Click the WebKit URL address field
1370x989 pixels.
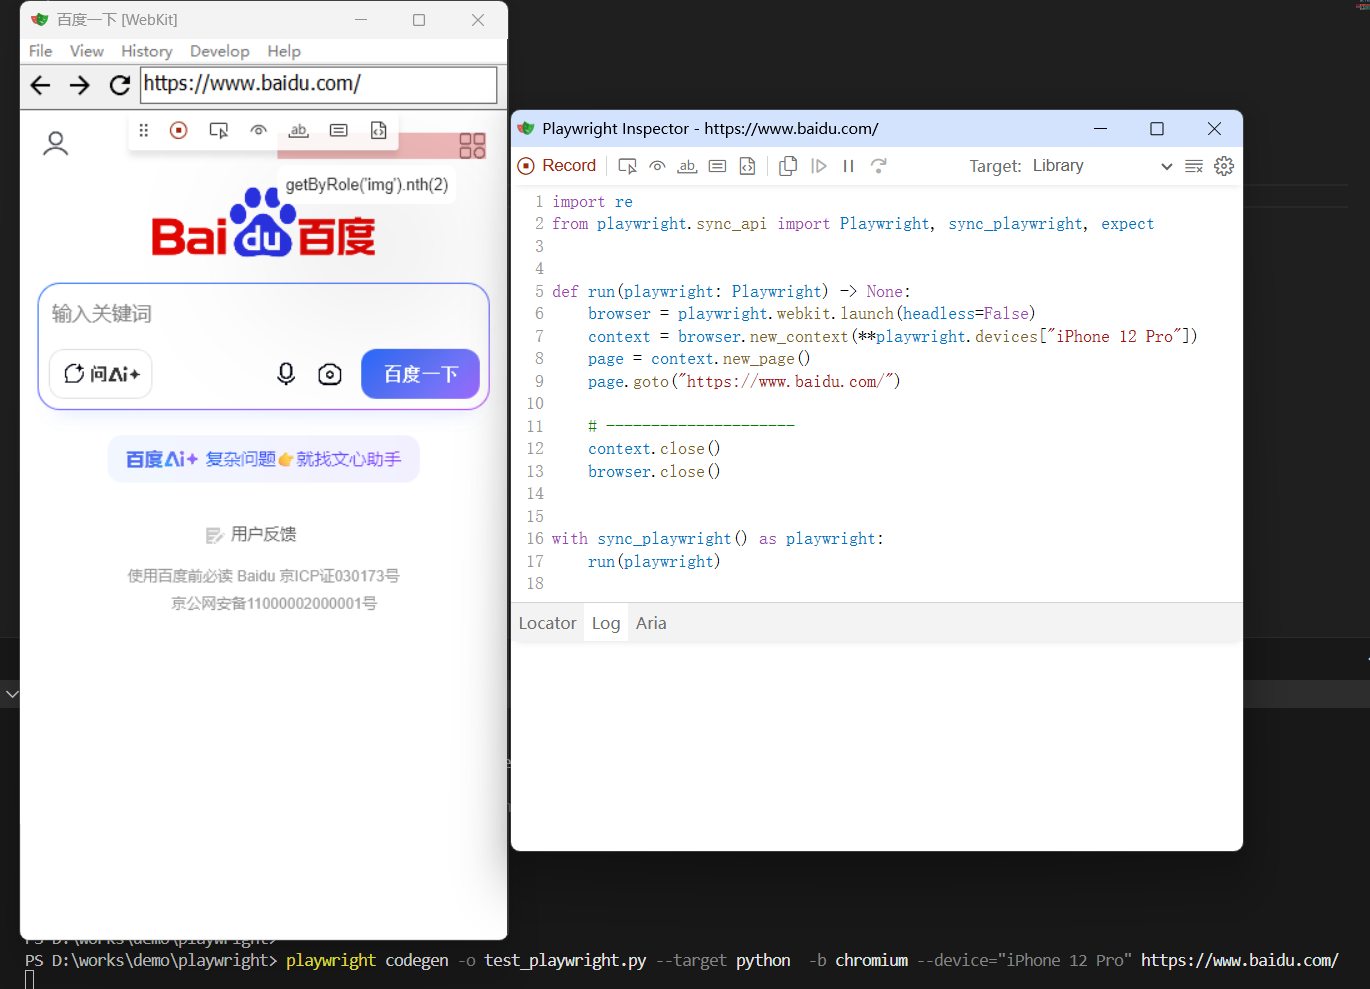(319, 85)
